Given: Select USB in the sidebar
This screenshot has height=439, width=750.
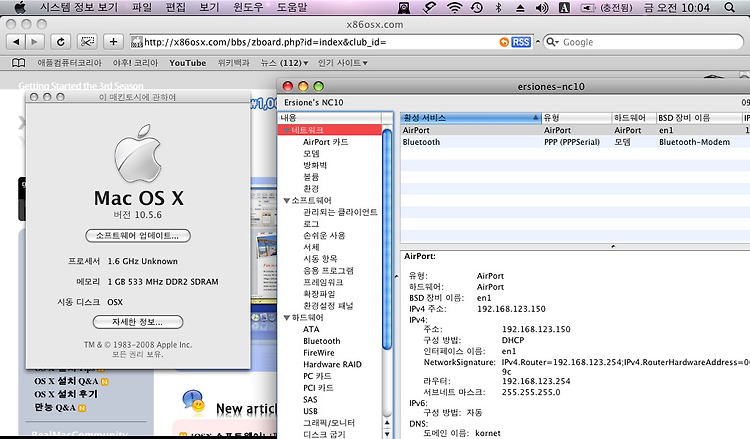Looking at the screenshot, I should click(x=310, y=411).
